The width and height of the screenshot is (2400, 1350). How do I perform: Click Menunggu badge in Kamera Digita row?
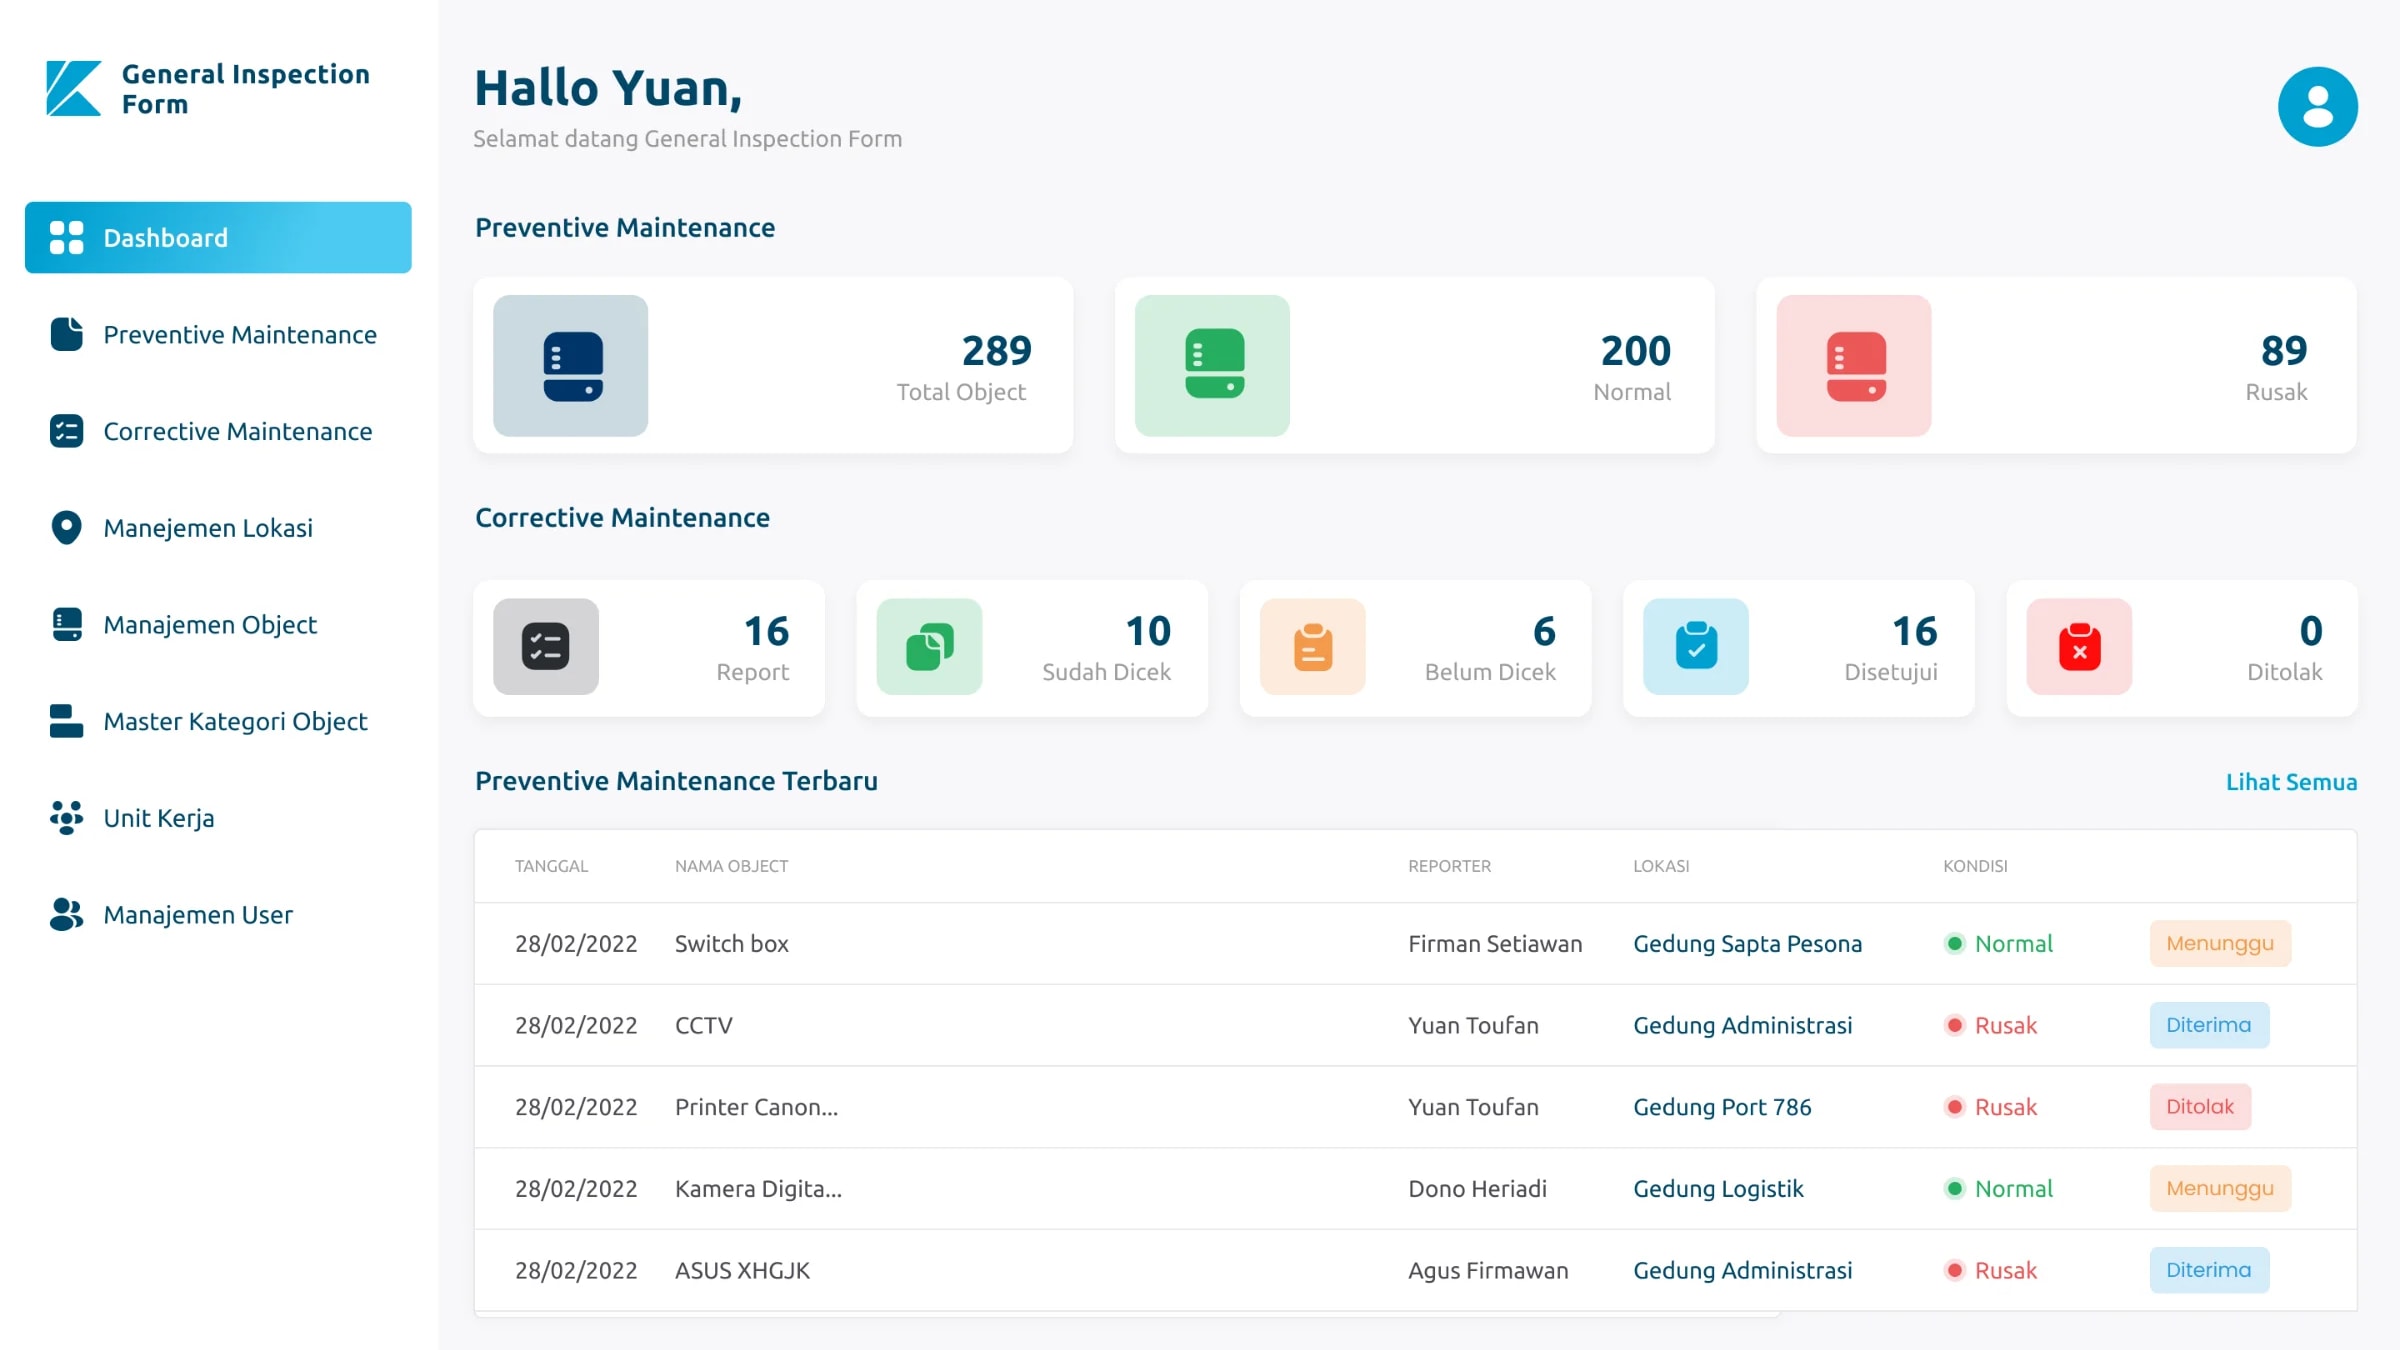pyautogui.click(x=2220, y=1189)
